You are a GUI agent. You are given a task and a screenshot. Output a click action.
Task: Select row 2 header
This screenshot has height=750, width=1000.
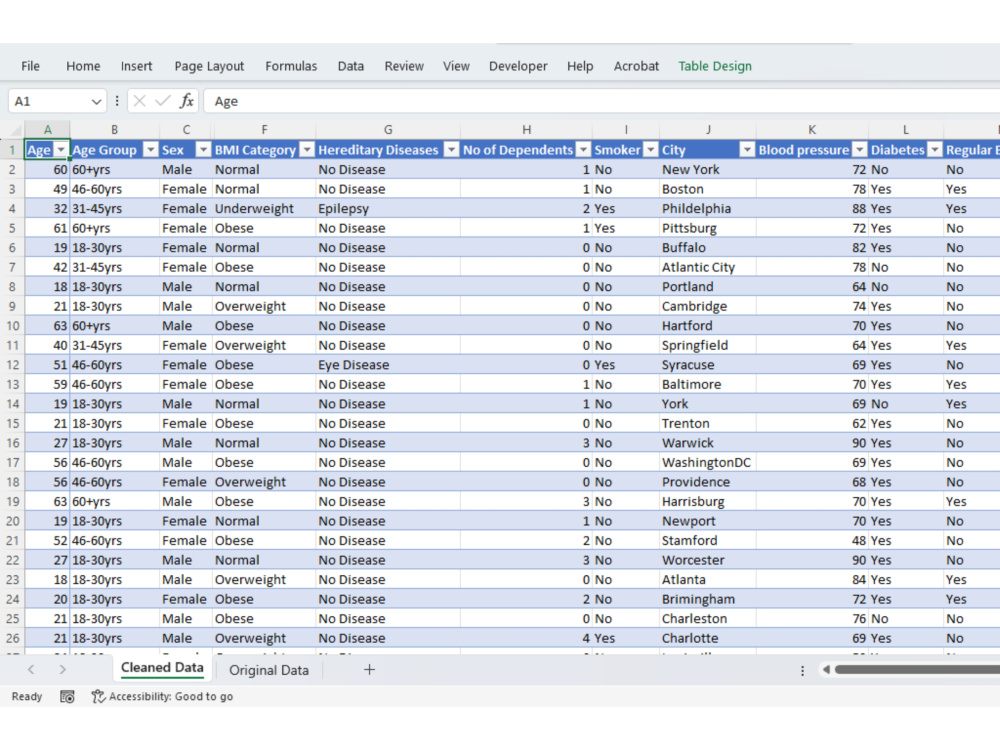[12, 170]
